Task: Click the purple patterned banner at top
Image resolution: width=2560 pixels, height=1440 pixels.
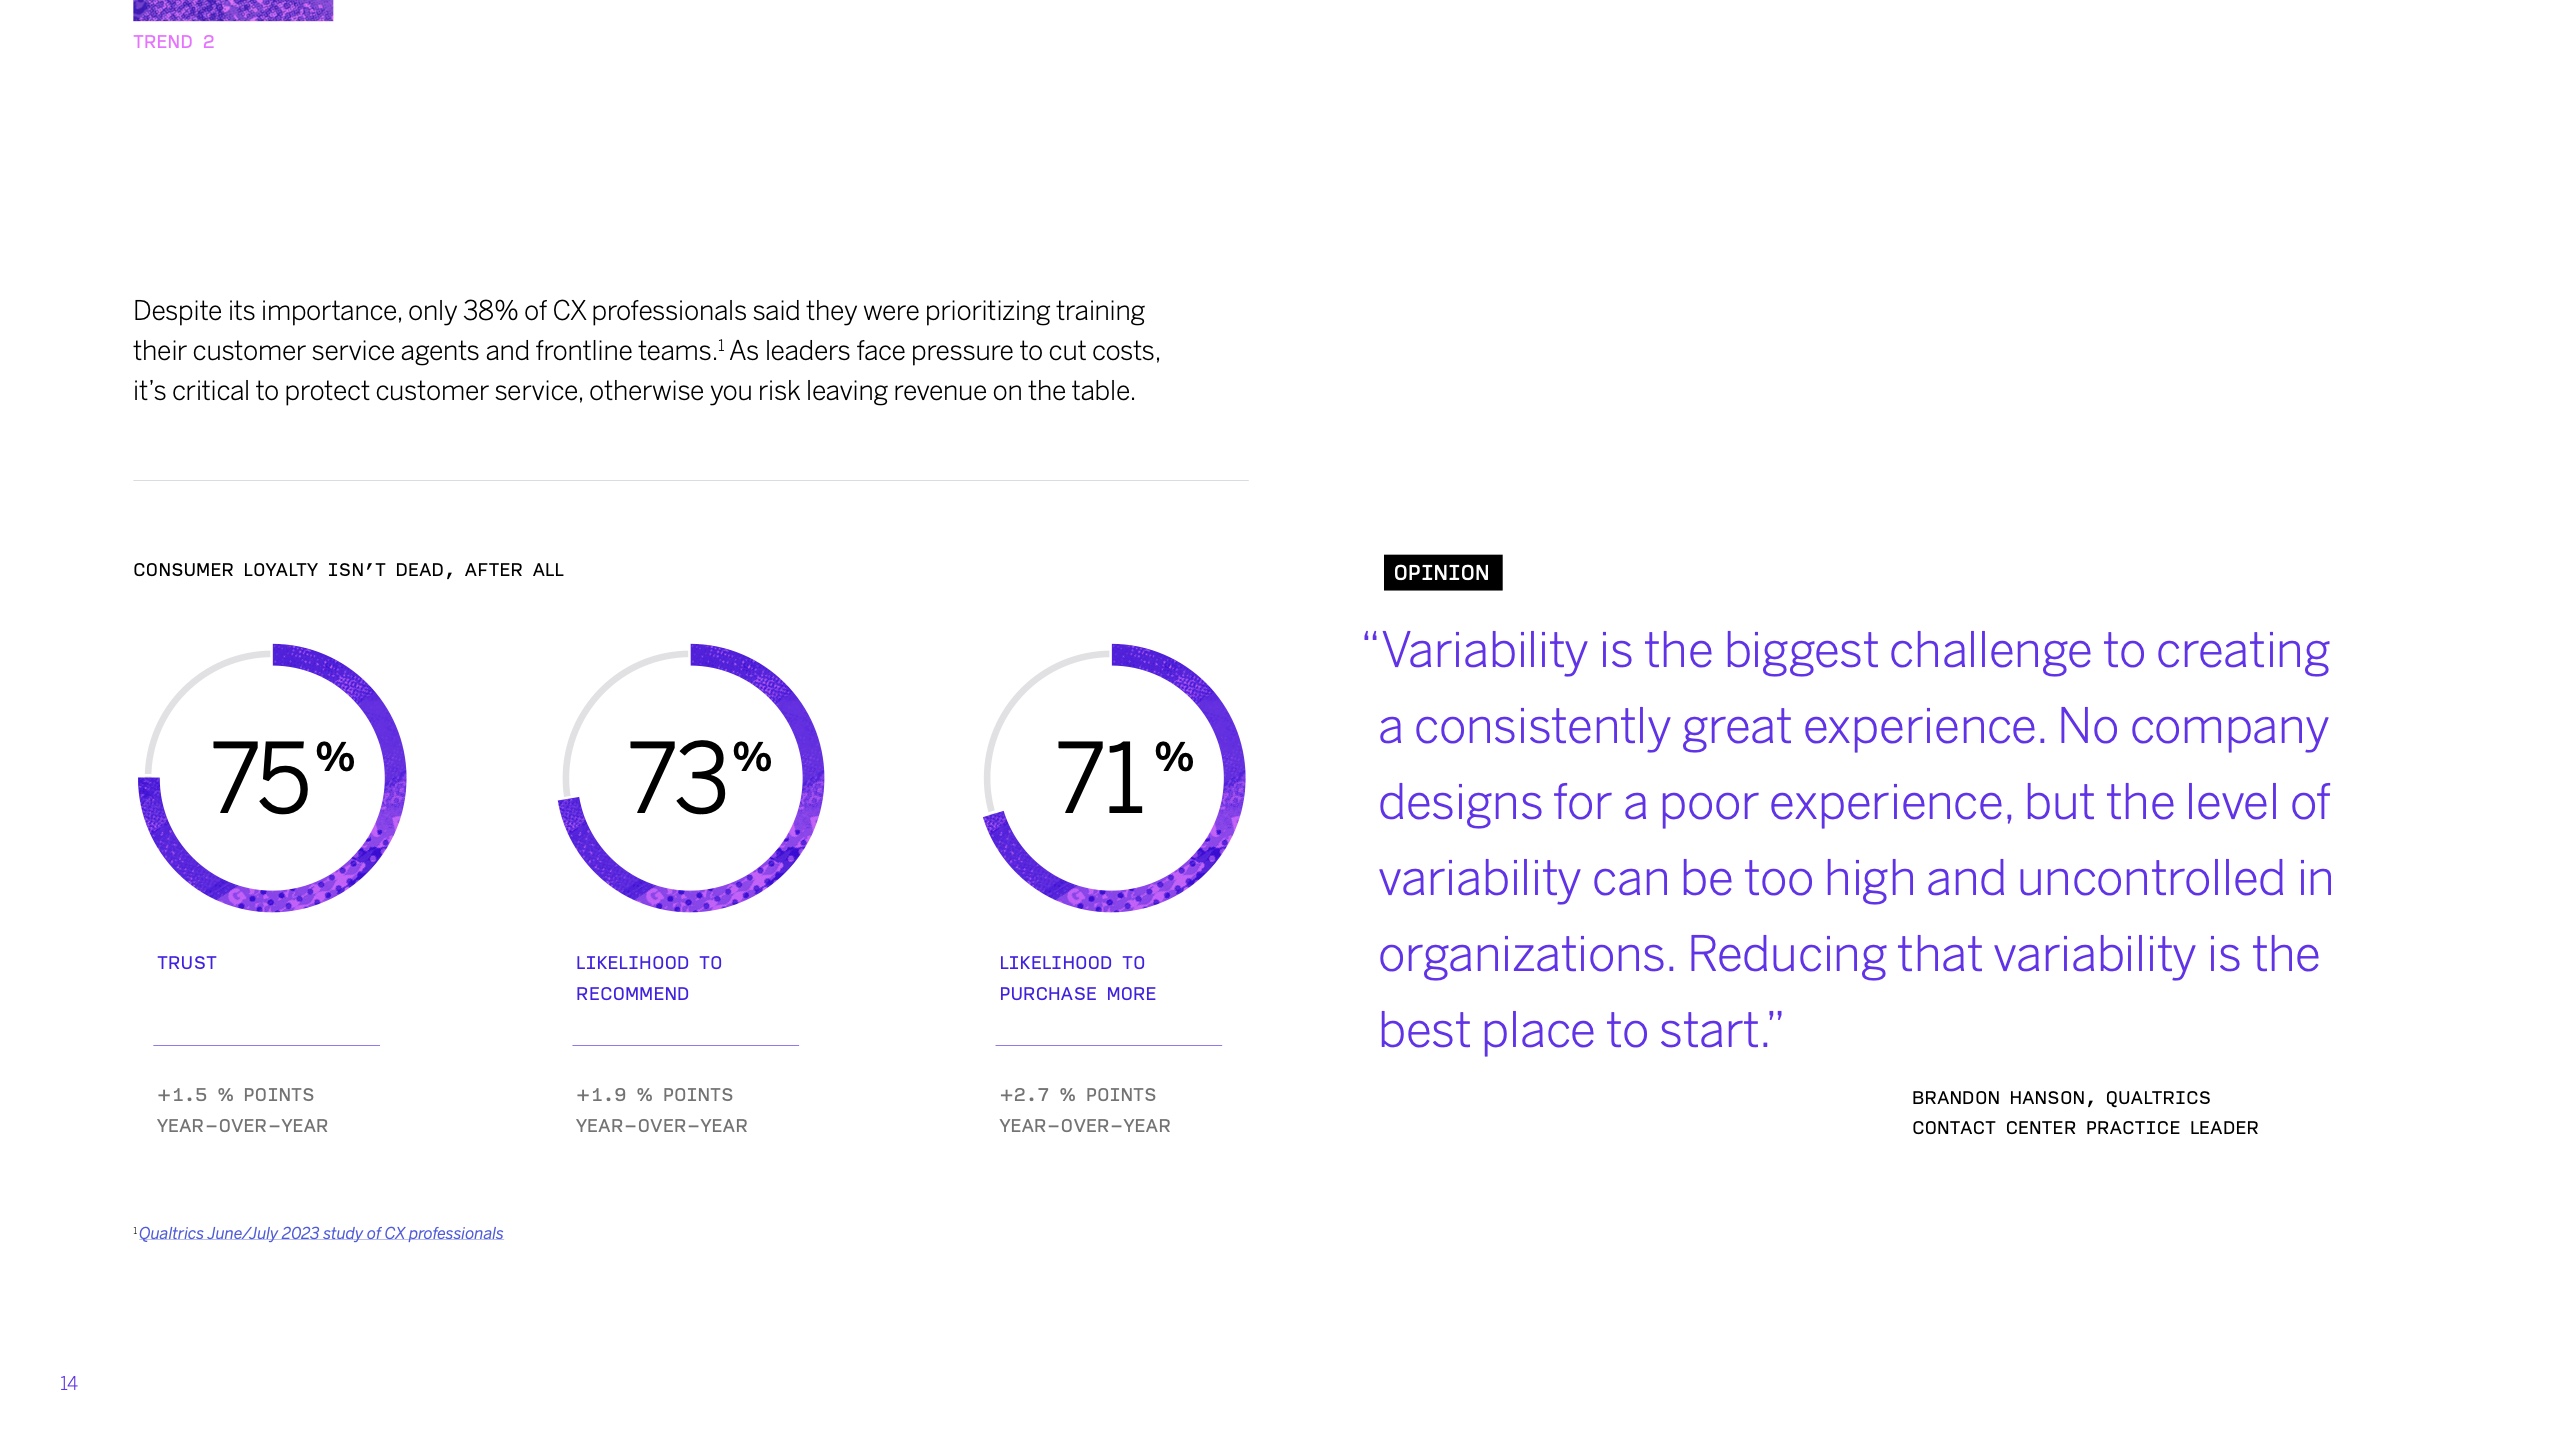Action: [232, 10]
